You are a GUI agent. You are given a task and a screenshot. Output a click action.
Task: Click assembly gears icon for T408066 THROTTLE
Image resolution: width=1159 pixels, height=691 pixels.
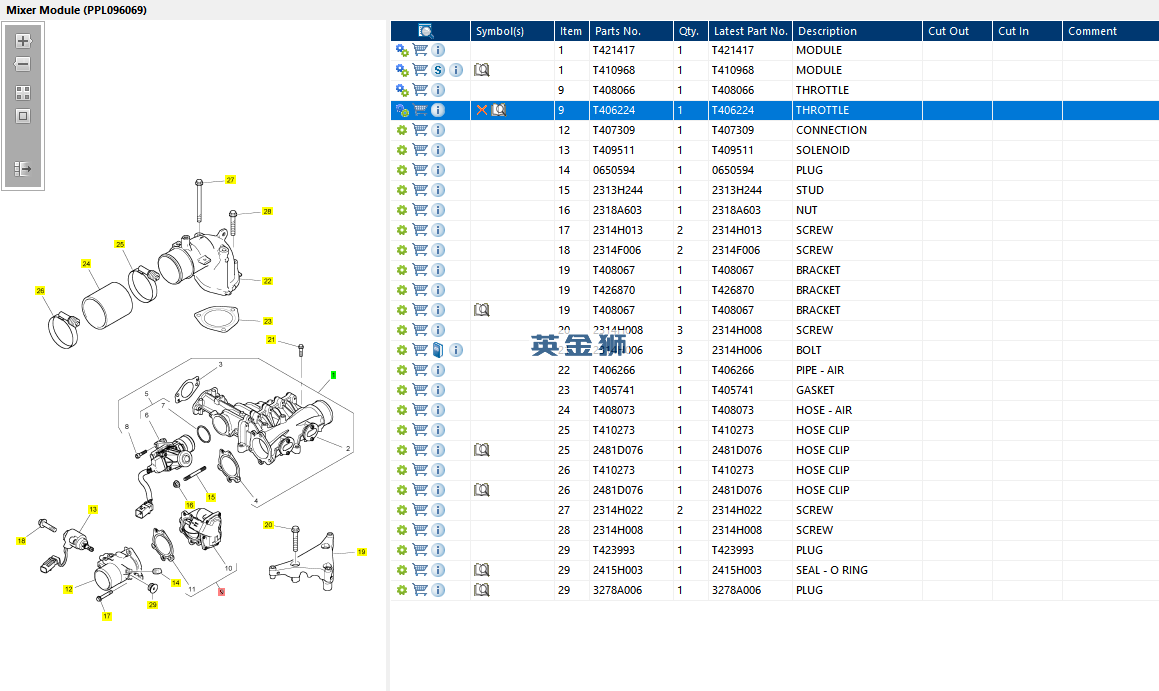pos(402,90)
